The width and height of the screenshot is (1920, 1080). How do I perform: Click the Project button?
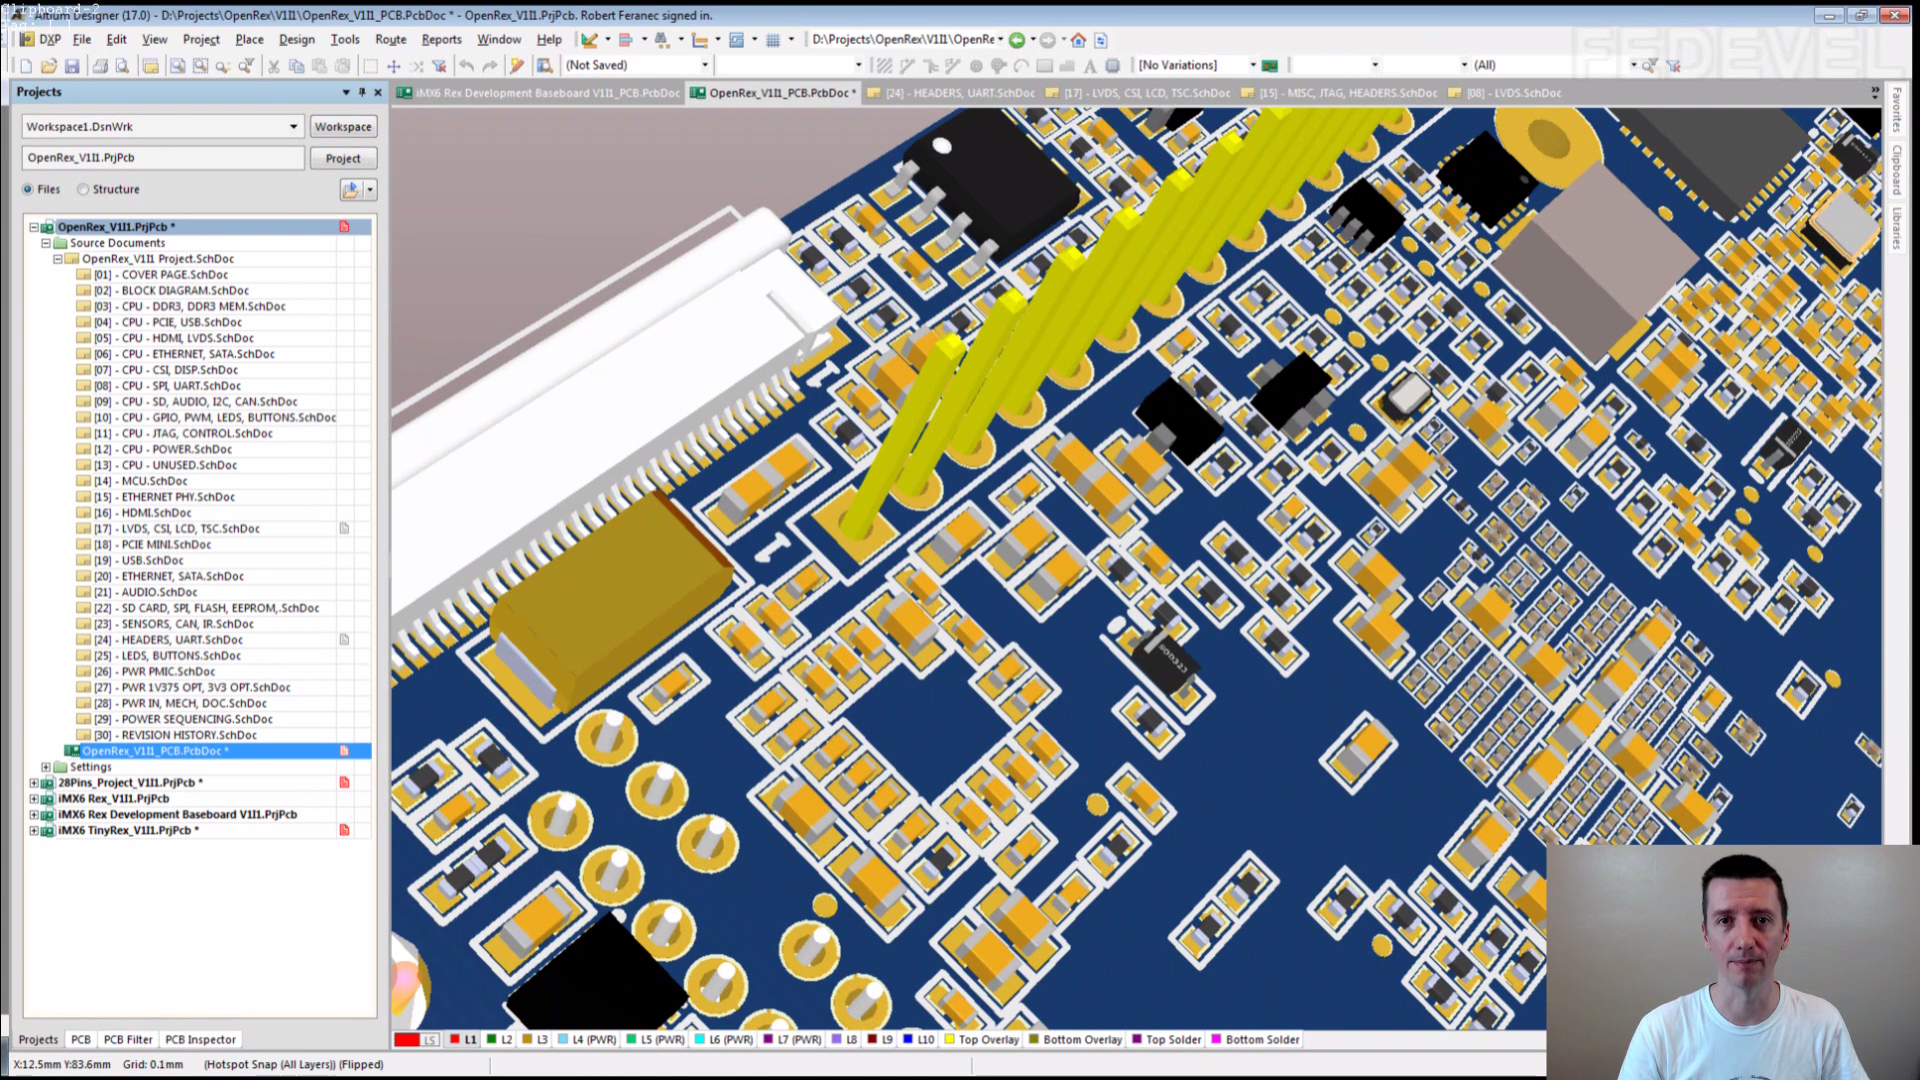pyautogui.click(x=343, y=158)
